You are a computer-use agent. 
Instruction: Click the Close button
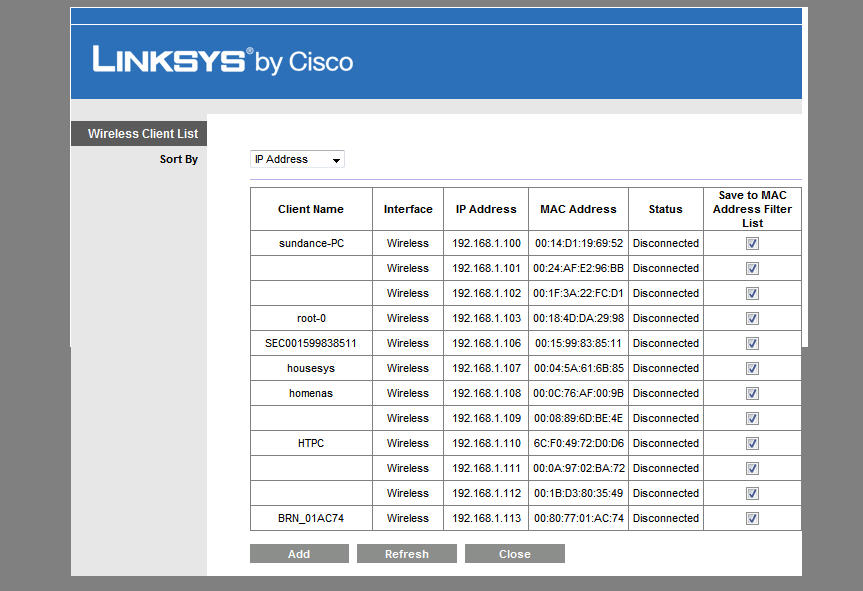pos(515,554)
